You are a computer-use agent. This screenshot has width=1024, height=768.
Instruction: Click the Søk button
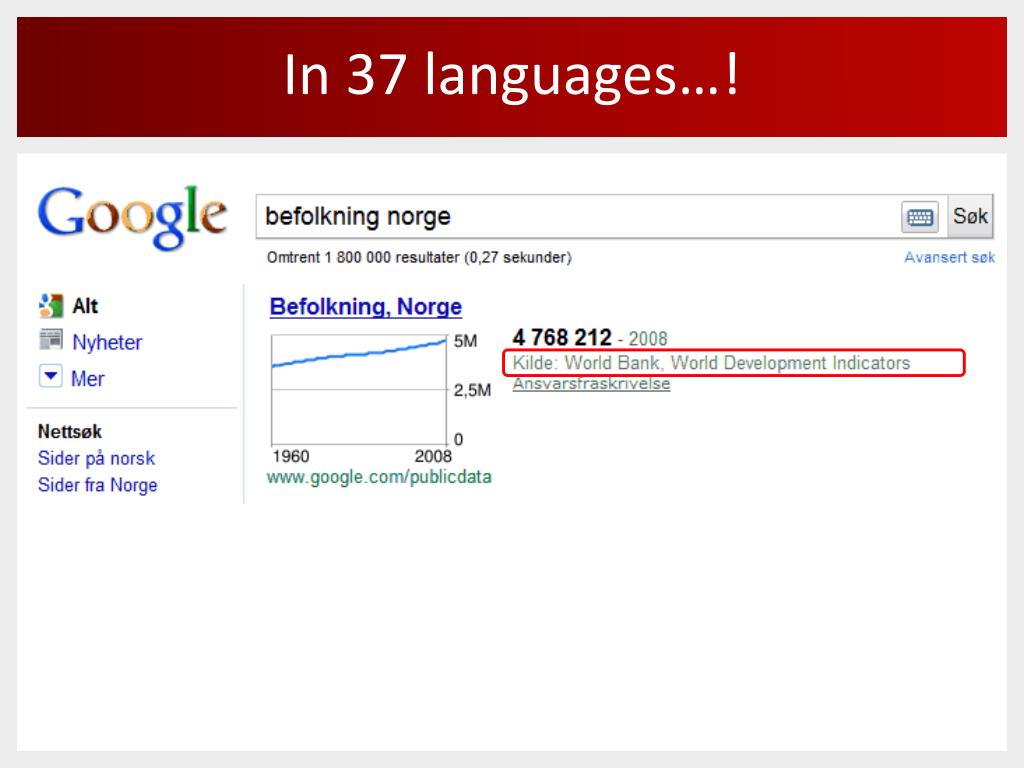coord(970,216)
